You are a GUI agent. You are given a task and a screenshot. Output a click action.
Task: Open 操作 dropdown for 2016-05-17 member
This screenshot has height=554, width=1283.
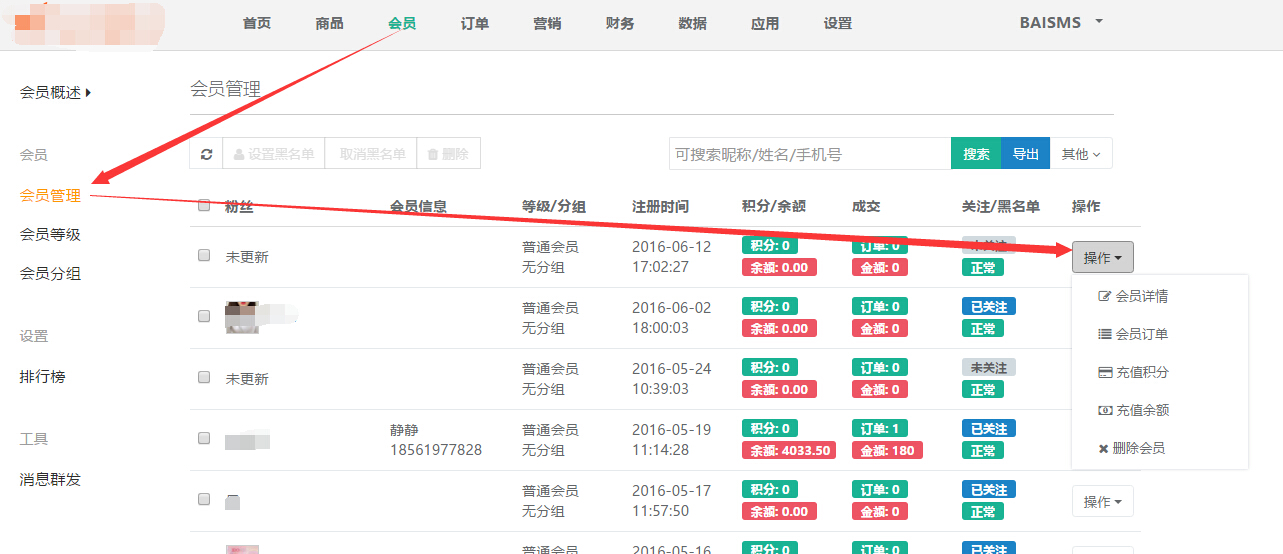[x=1102, y=502]
